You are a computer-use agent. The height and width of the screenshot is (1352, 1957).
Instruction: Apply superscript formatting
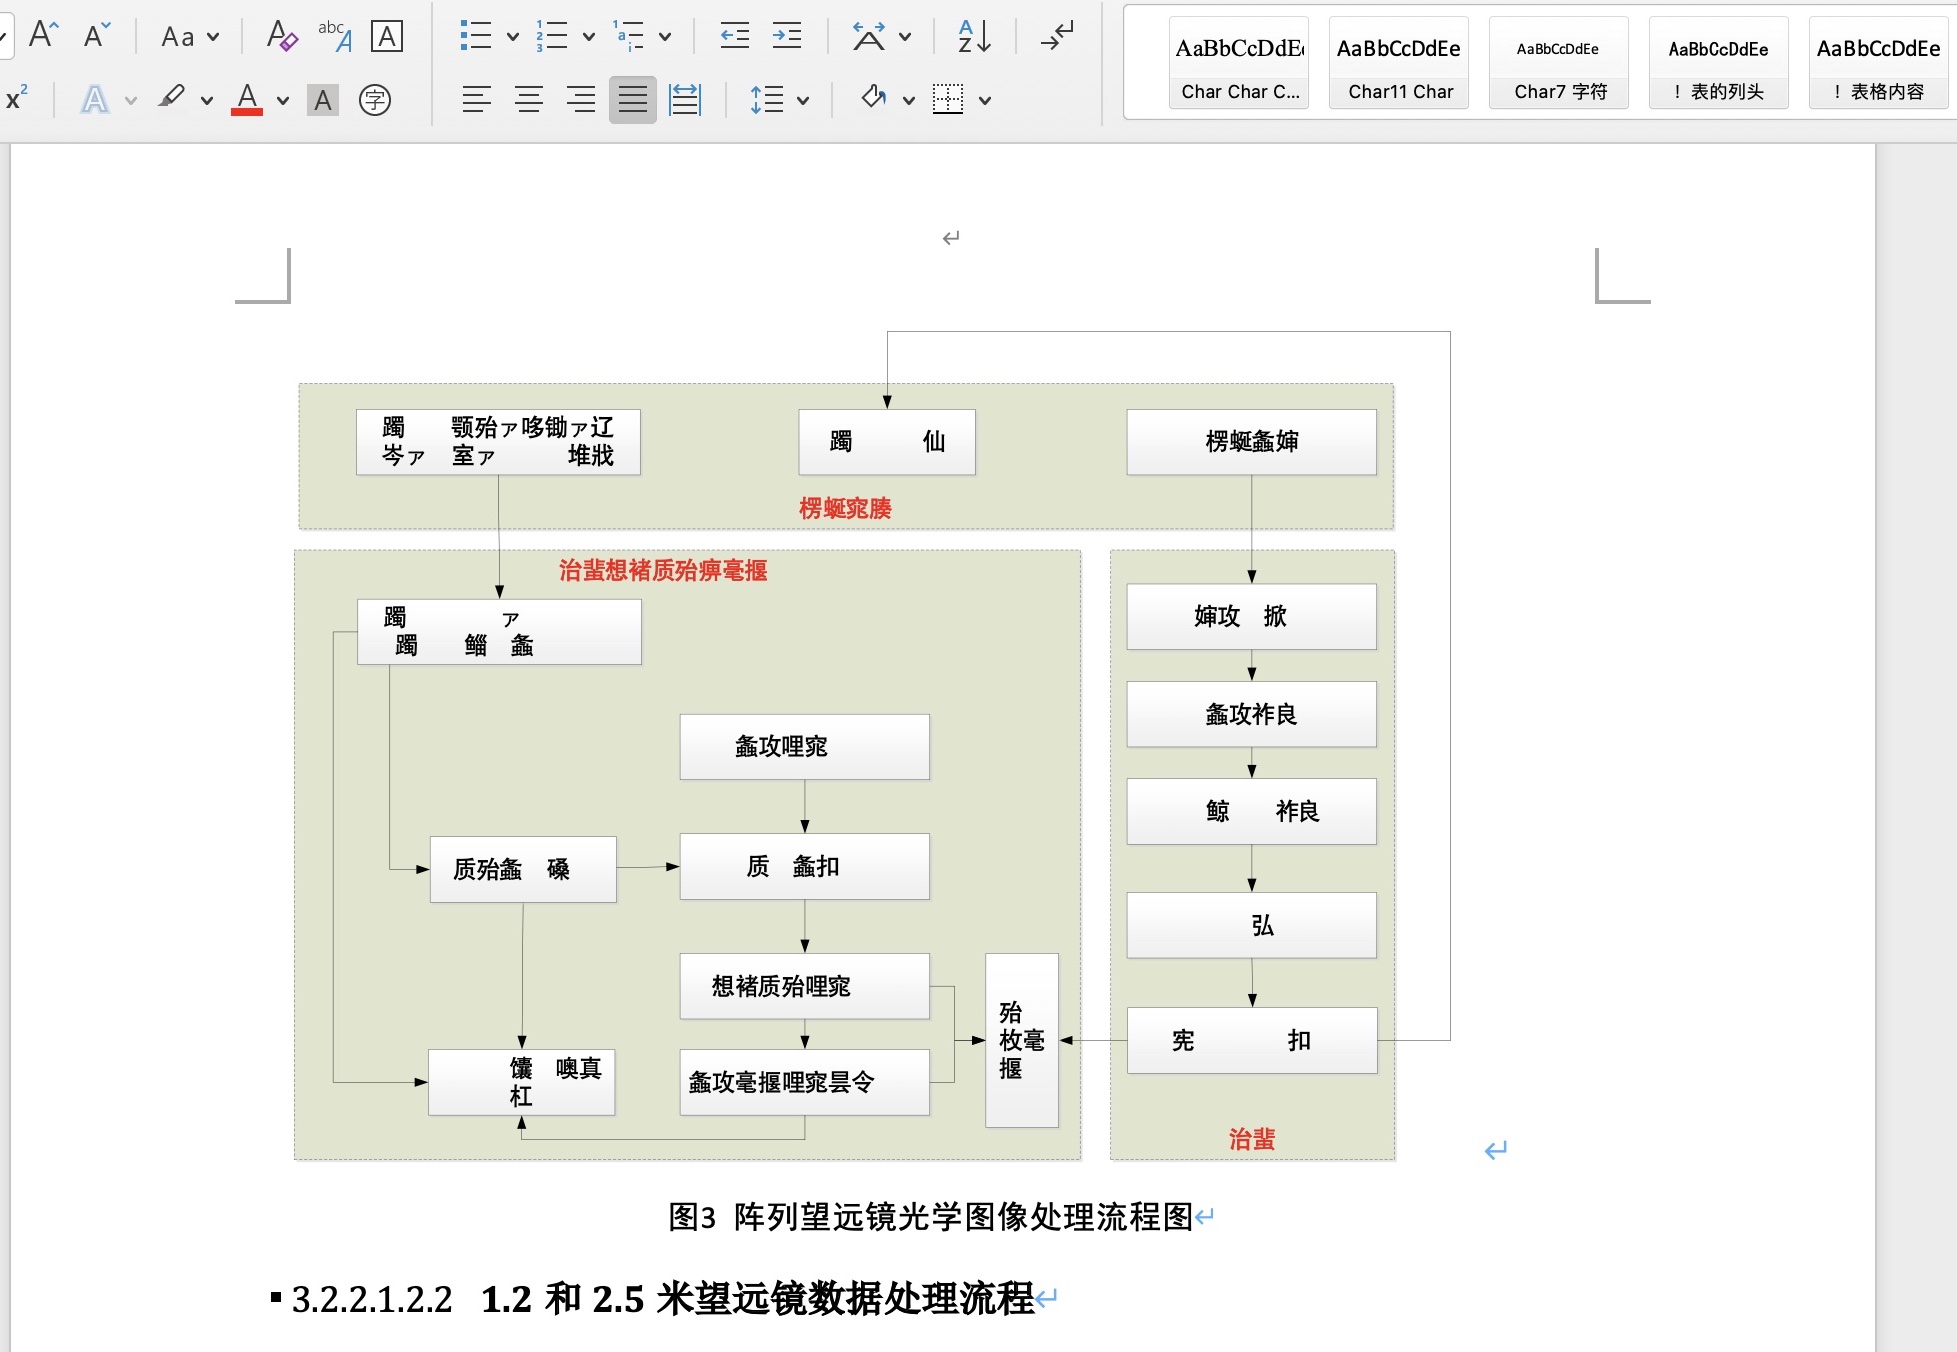pyautogui.click(x=17, y=98)
